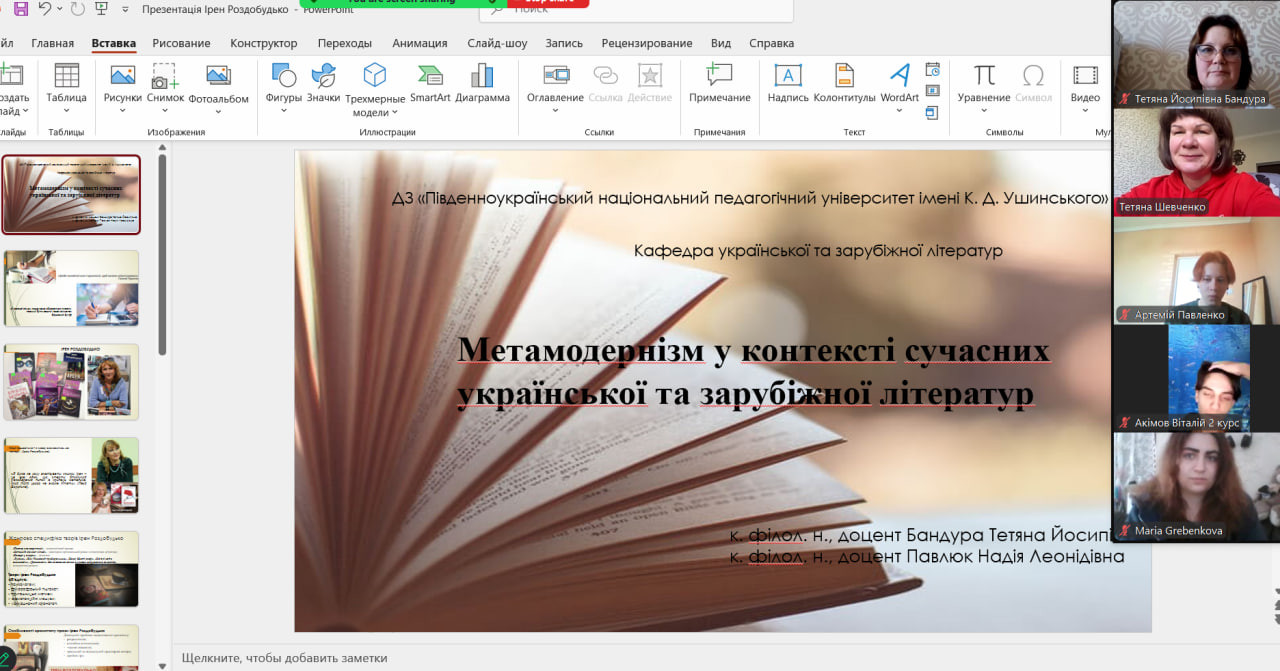Click the Save icon in title bar
Viewport: 1280px width, 671px height.
coord(21,9)
